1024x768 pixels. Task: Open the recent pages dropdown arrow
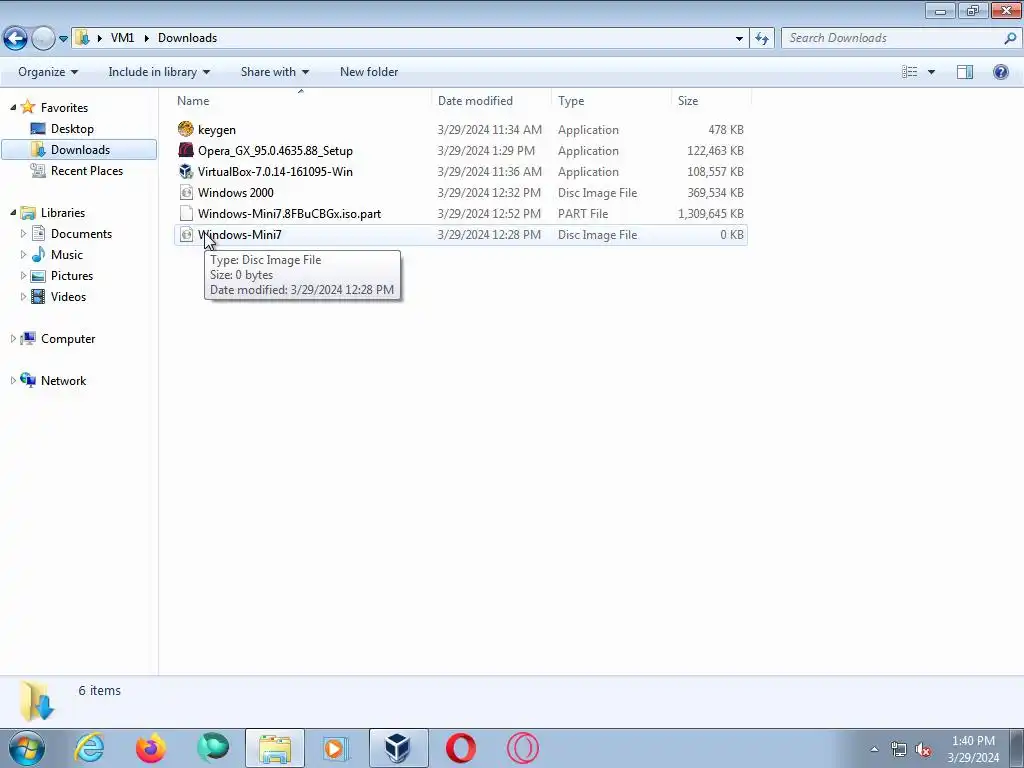63,39
